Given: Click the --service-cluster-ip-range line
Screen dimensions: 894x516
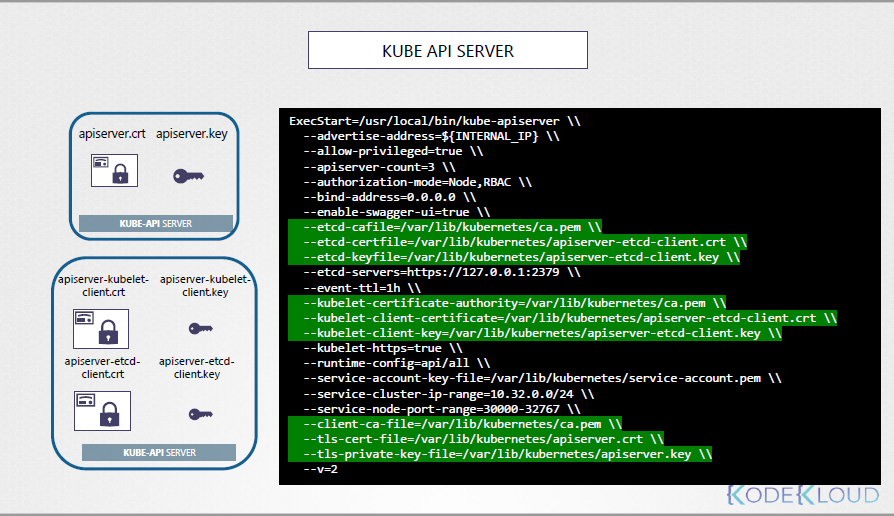Looking at the screenshot, I should coord(449,394).
